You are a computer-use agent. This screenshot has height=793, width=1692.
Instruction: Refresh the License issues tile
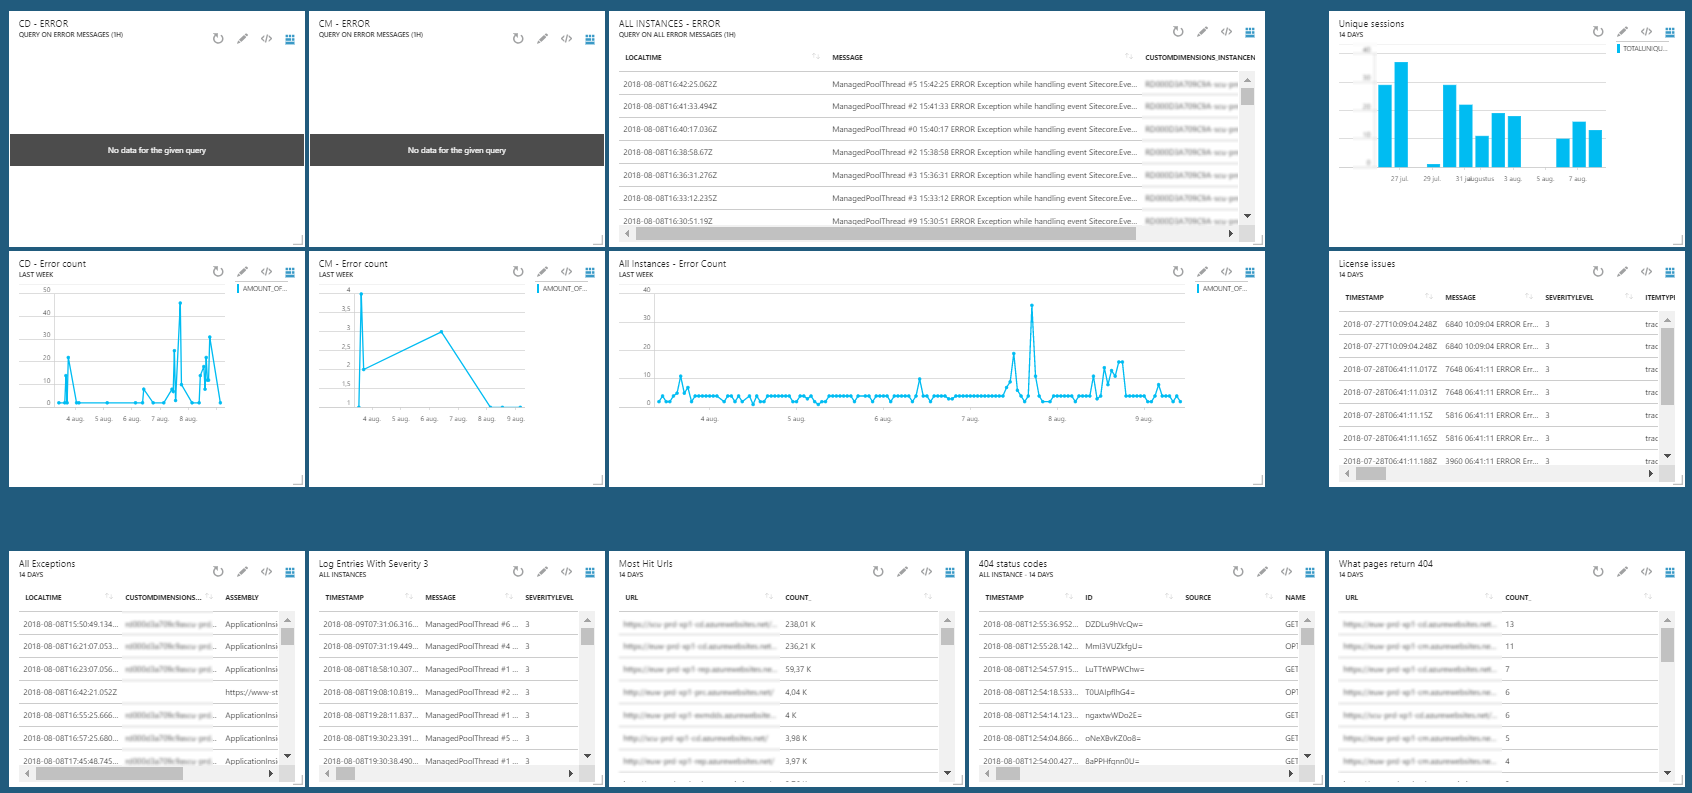pyautogui.click(x=1598, y=272)
